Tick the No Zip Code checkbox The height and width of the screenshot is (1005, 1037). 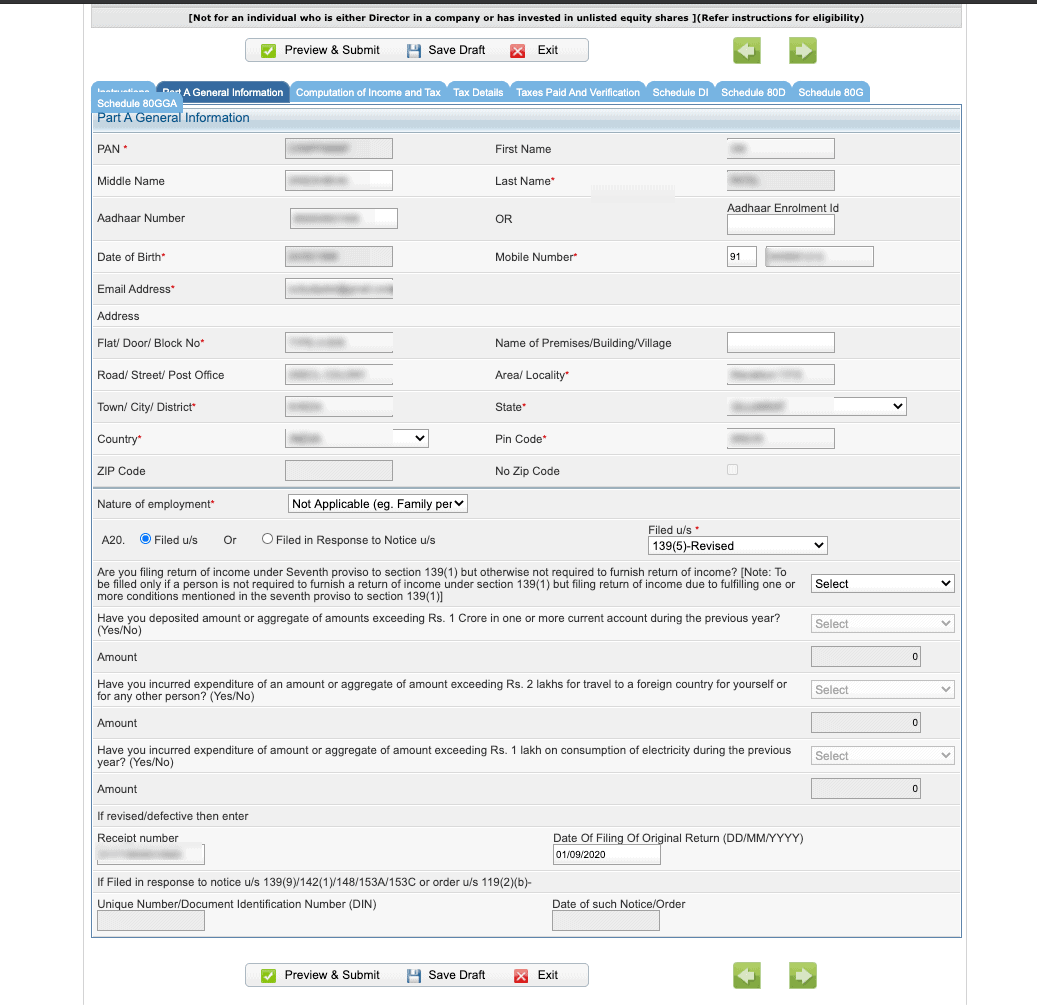732,469
